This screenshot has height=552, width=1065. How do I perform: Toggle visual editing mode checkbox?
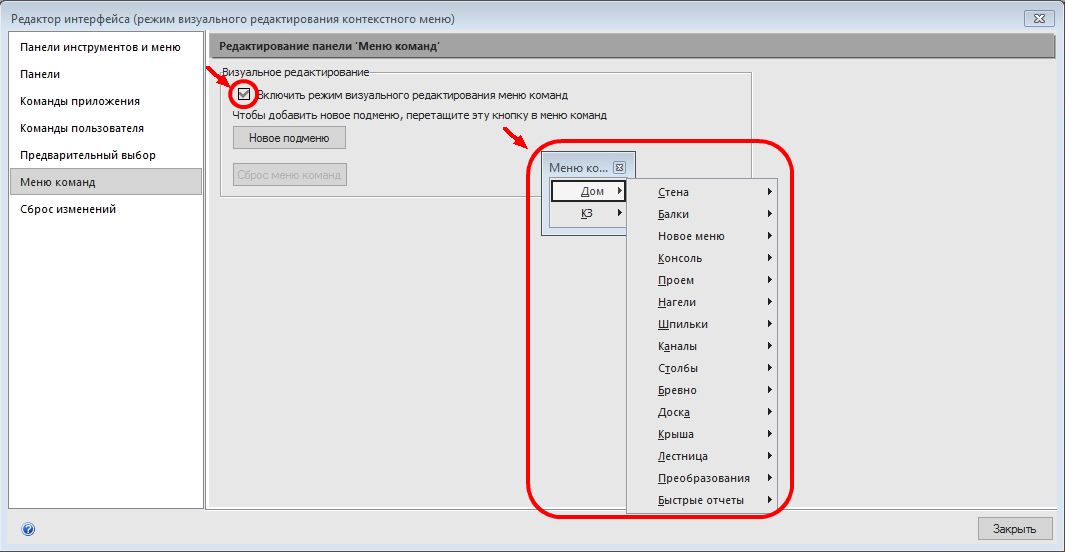[244, 94]
